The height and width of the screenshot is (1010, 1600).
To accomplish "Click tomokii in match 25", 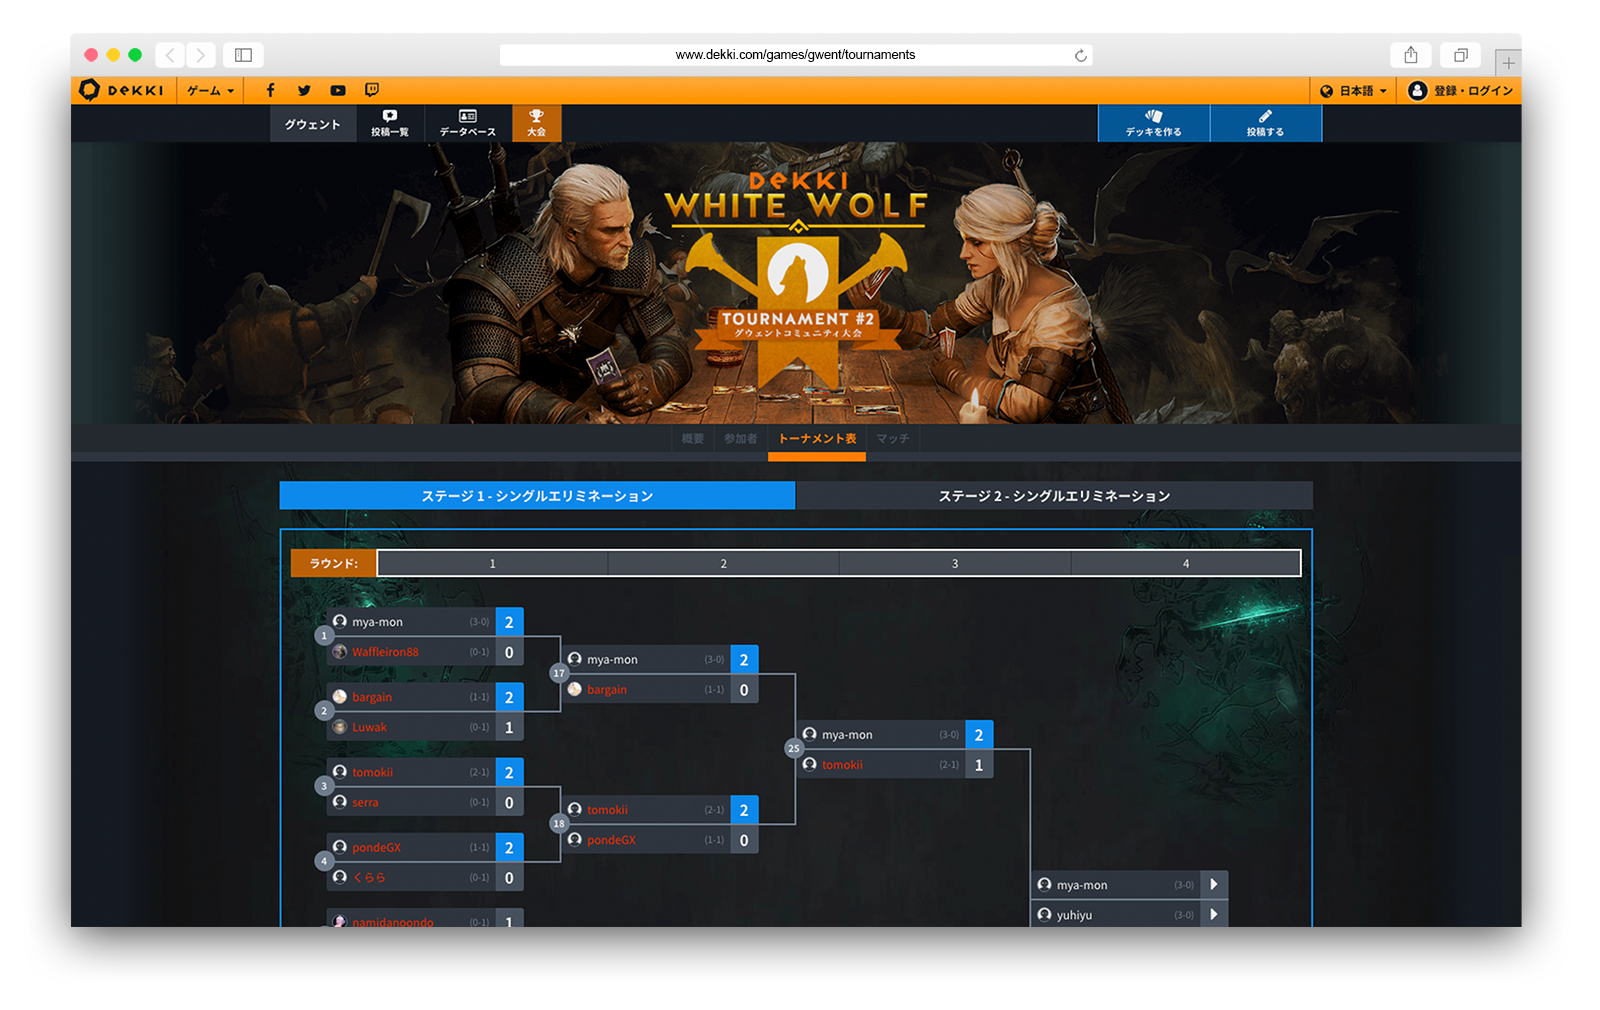I will 842,765.
